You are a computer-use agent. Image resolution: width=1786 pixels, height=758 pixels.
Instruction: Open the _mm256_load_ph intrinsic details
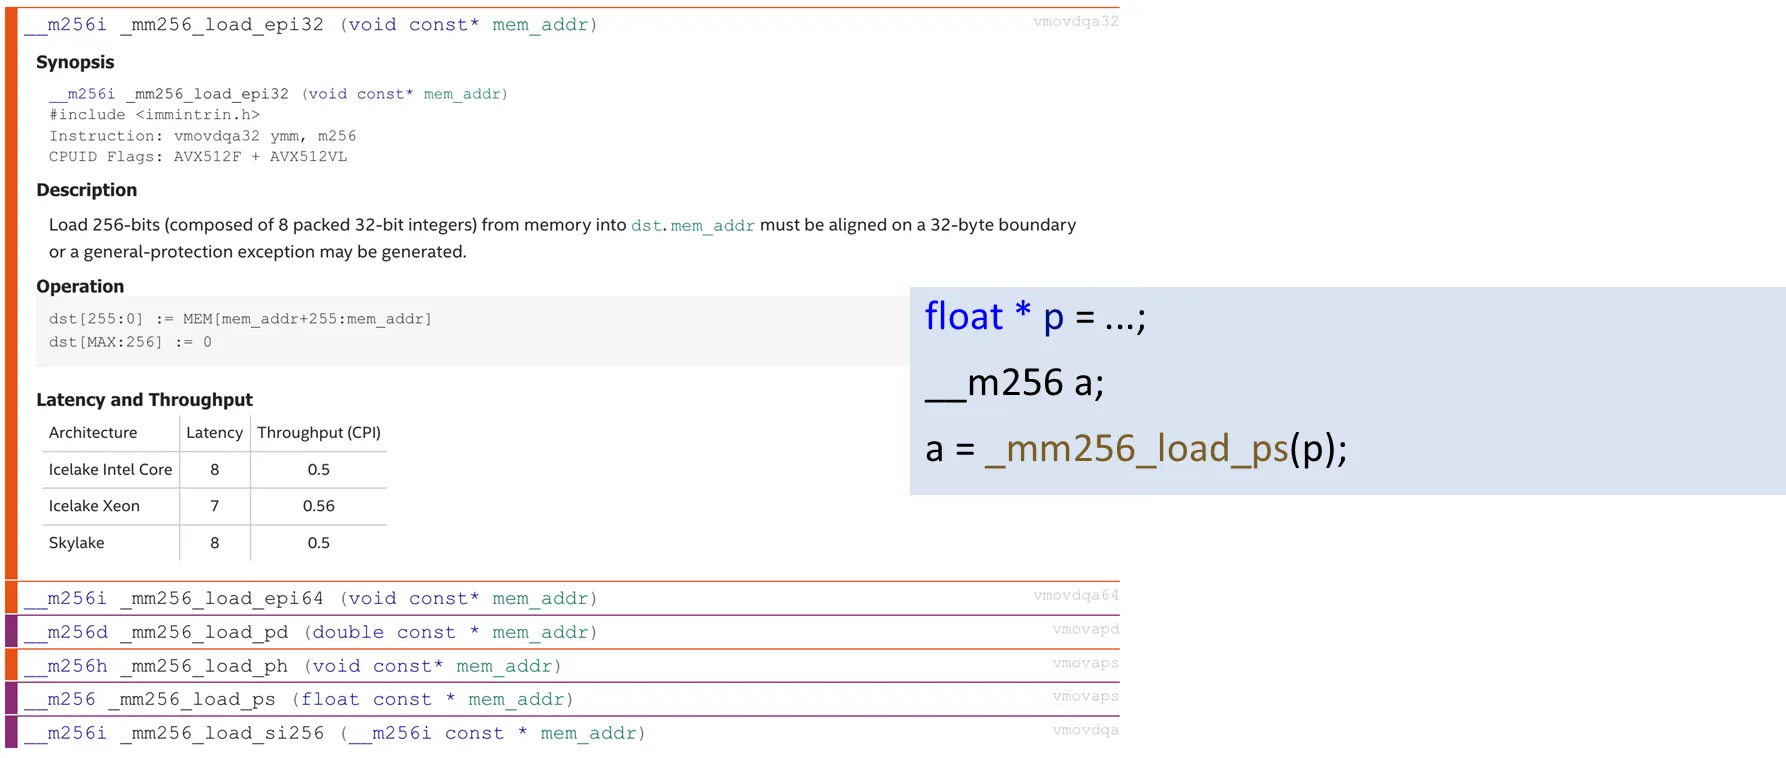click(x=292, y=666)
